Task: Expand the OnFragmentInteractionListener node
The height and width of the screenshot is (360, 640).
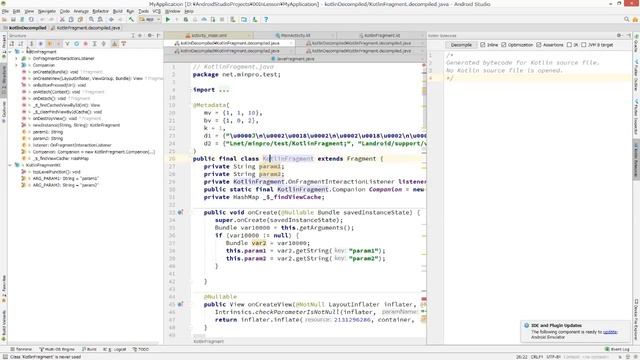Action: point(17,58)
